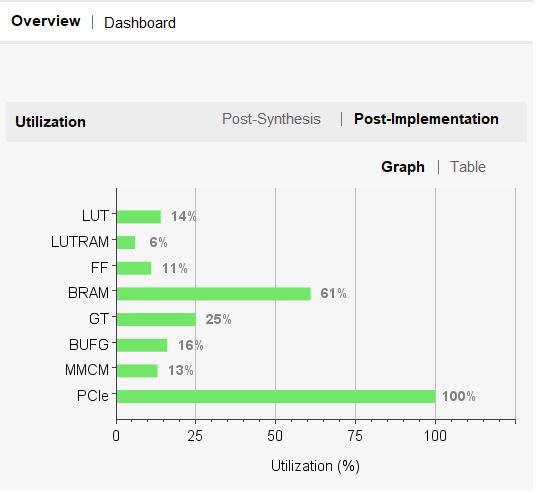Switch to the Dashboard view
Image resolution: width=543 pixels, height=492 pixels.
click(x=140, y=23)
